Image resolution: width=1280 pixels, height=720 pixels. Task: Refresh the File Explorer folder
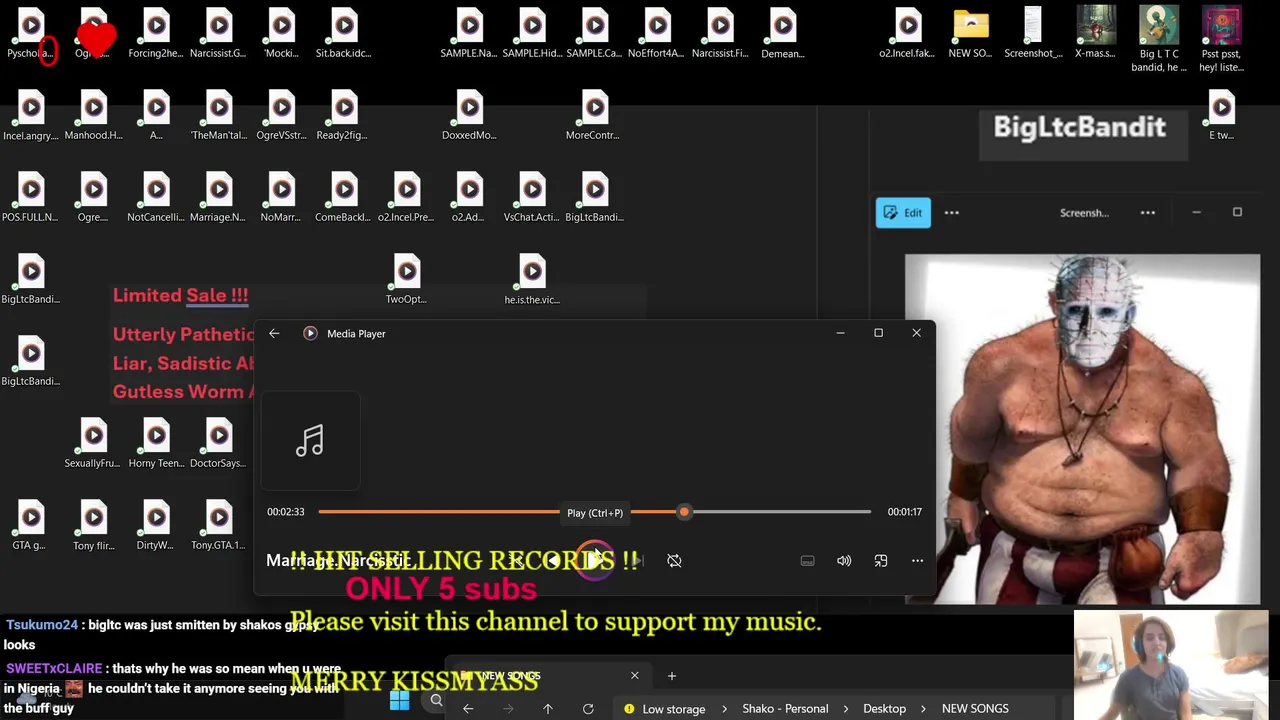[588, 709]
